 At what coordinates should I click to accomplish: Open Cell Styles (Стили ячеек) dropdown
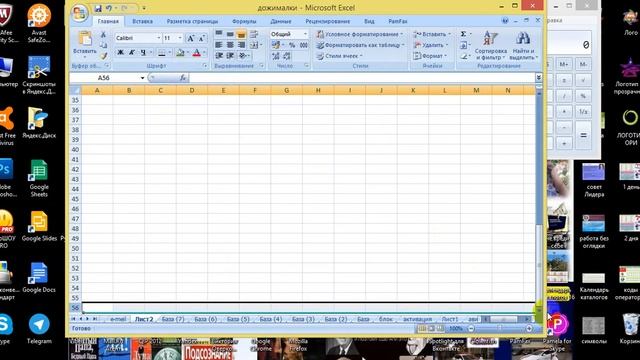point(339,56)
